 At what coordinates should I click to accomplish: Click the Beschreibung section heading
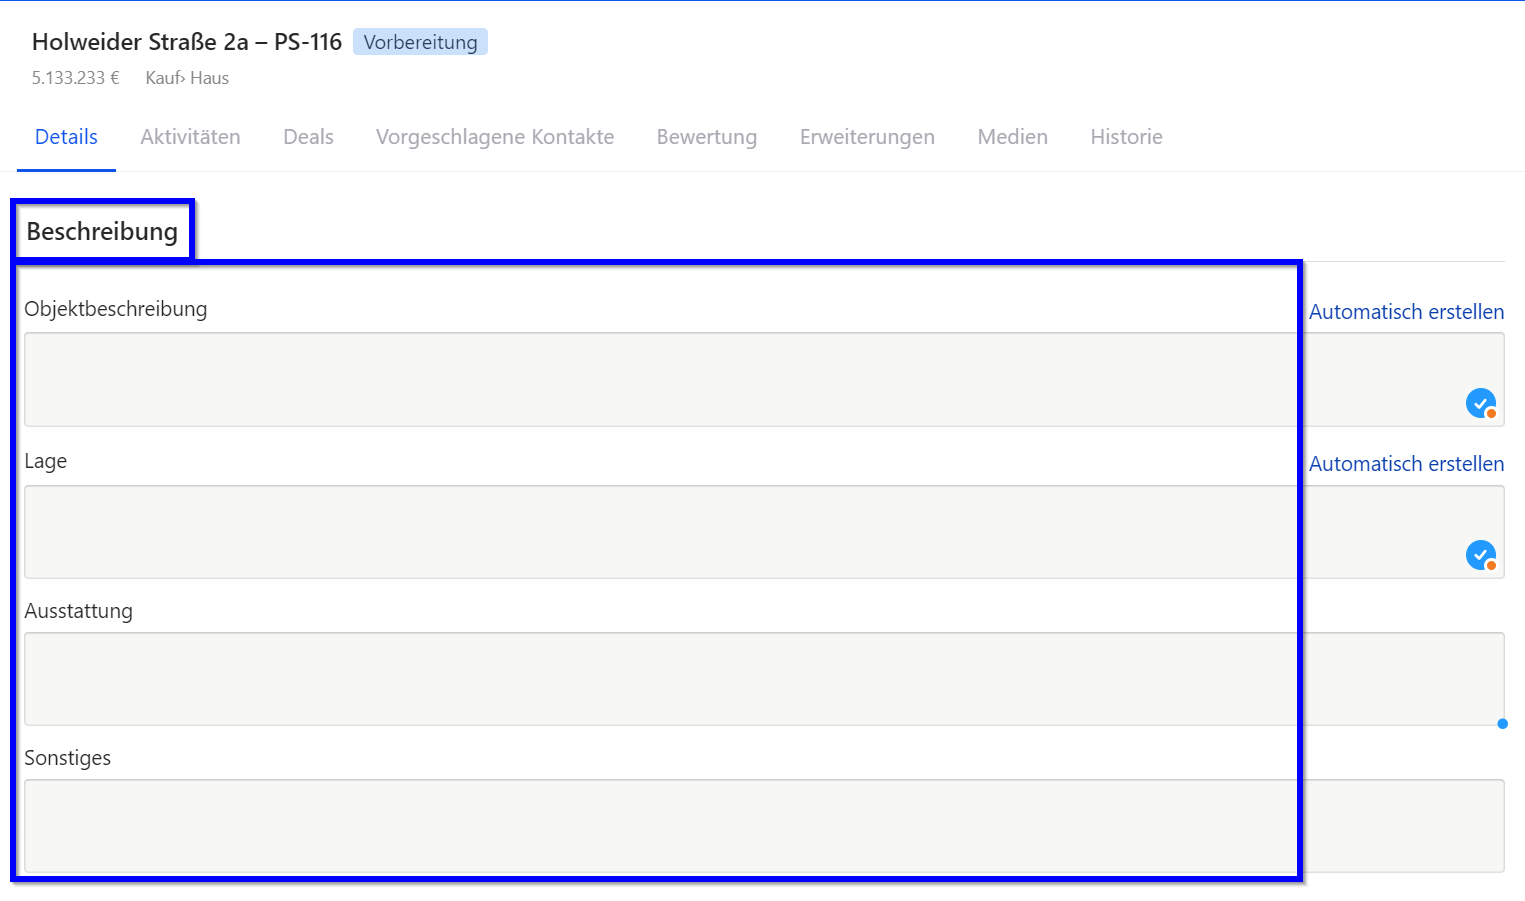click(102, 231)
